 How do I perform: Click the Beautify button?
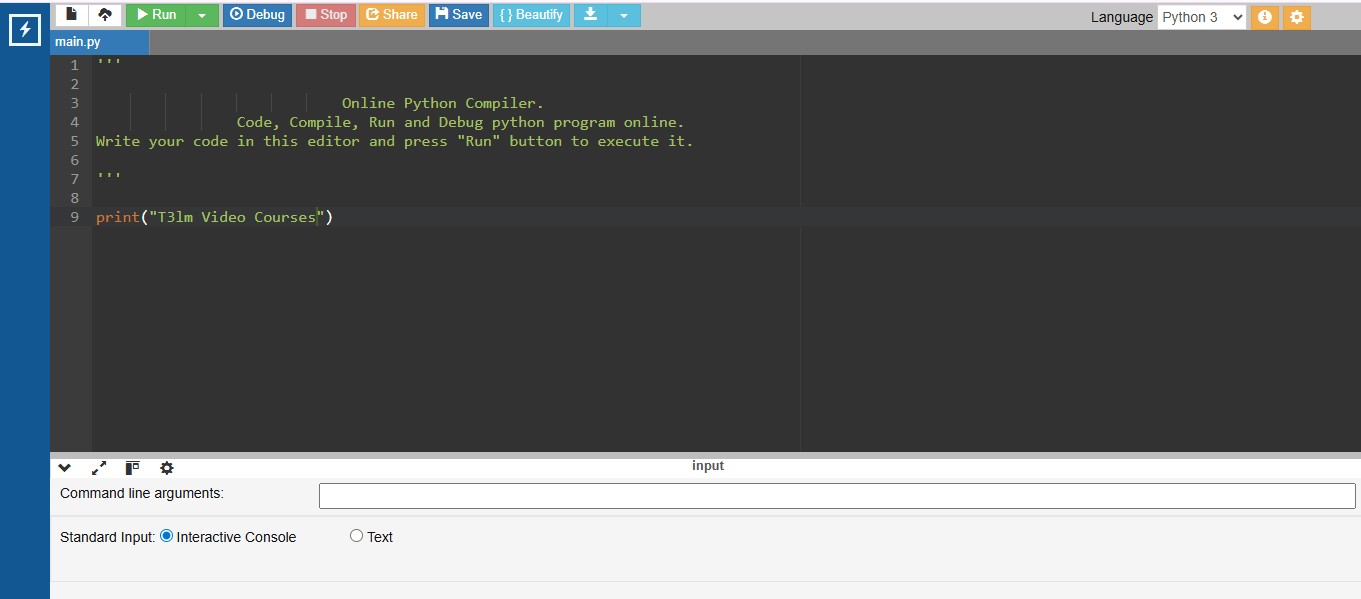(x=531, y=15)
